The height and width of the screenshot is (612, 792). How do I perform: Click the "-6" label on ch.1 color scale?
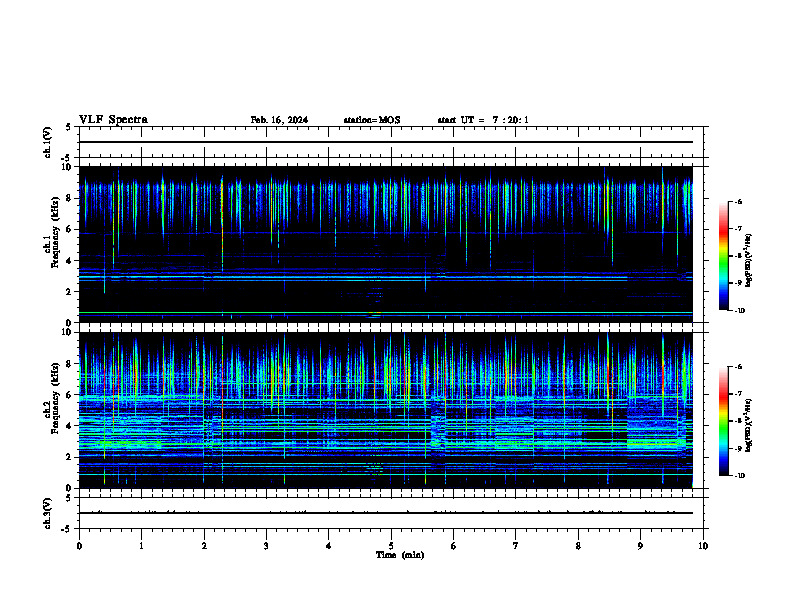[x=738, y=201]
